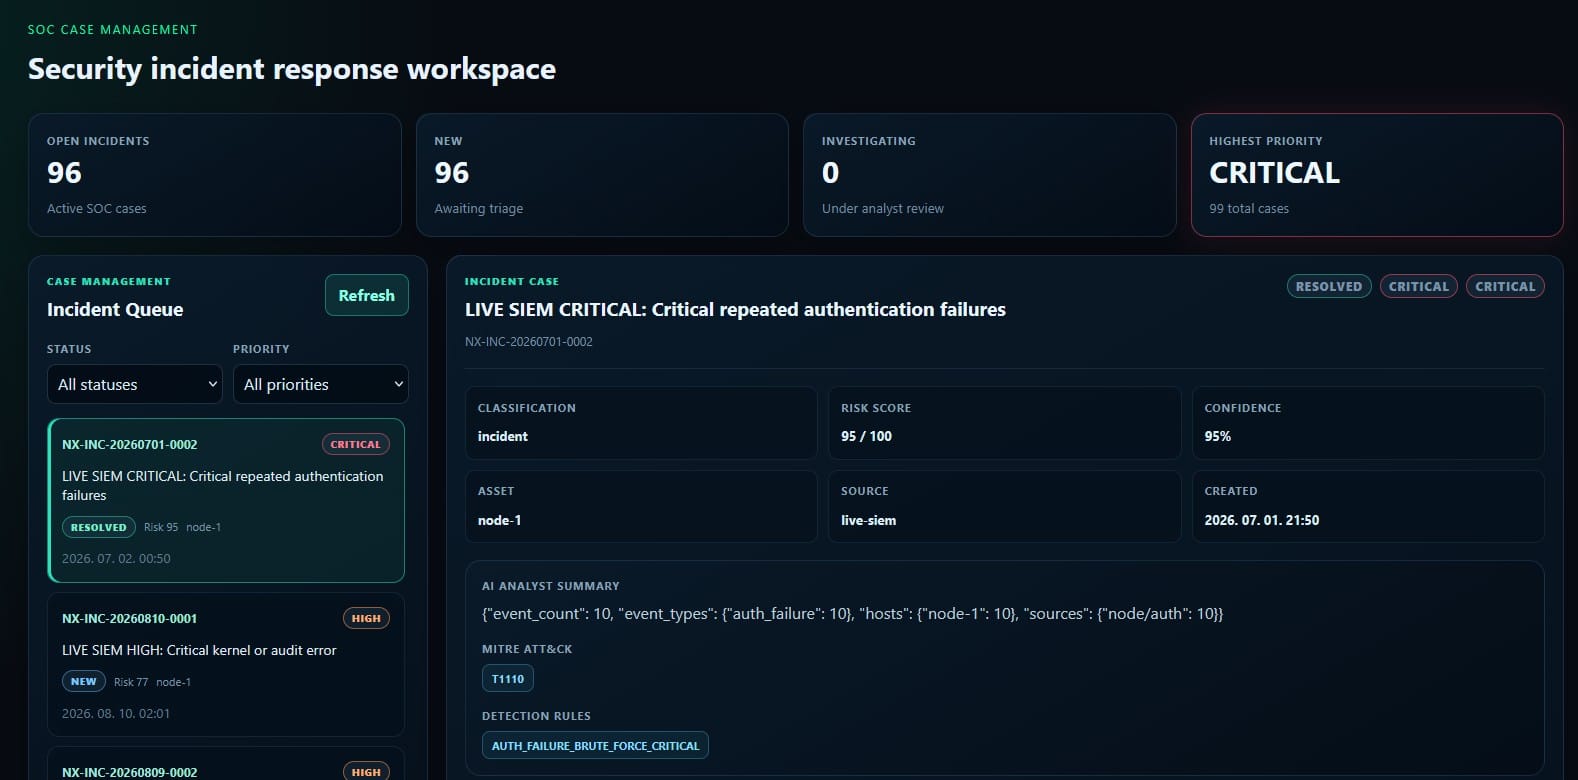Click the Highest Priority CRITICAL card
1578x780 pixels.
point(1377,175)
